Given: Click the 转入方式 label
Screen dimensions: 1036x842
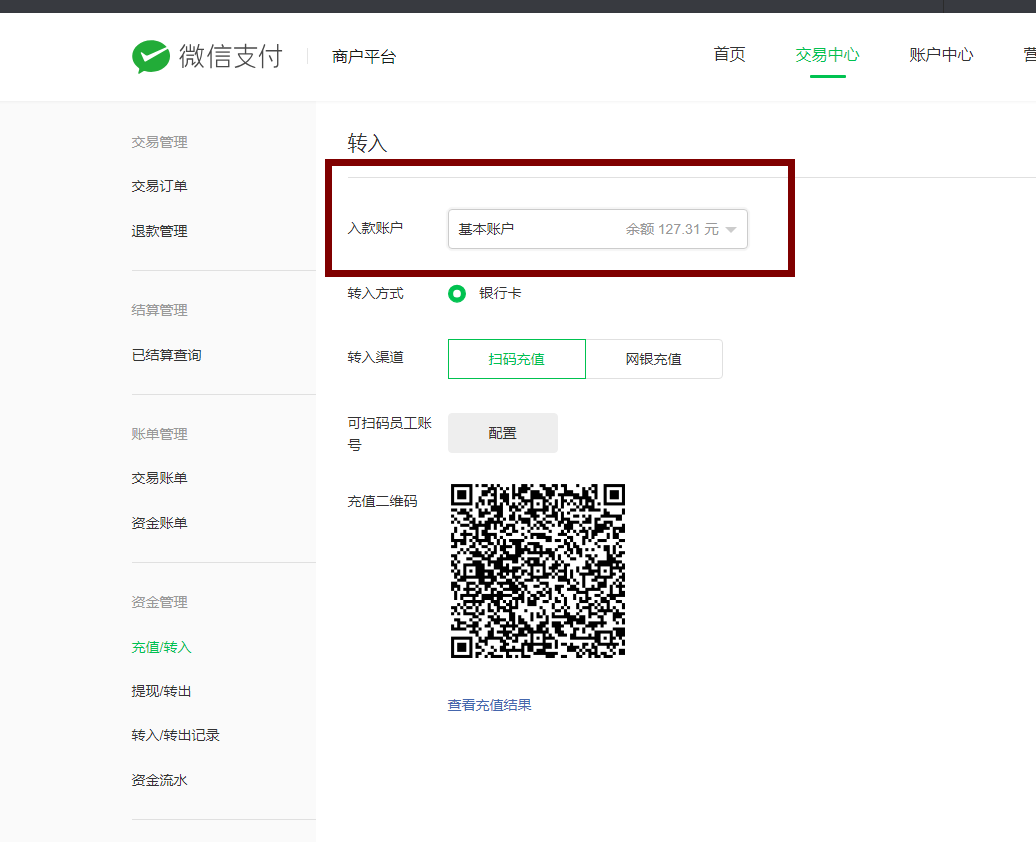Looking at the screenshot, I should [375, 293].
